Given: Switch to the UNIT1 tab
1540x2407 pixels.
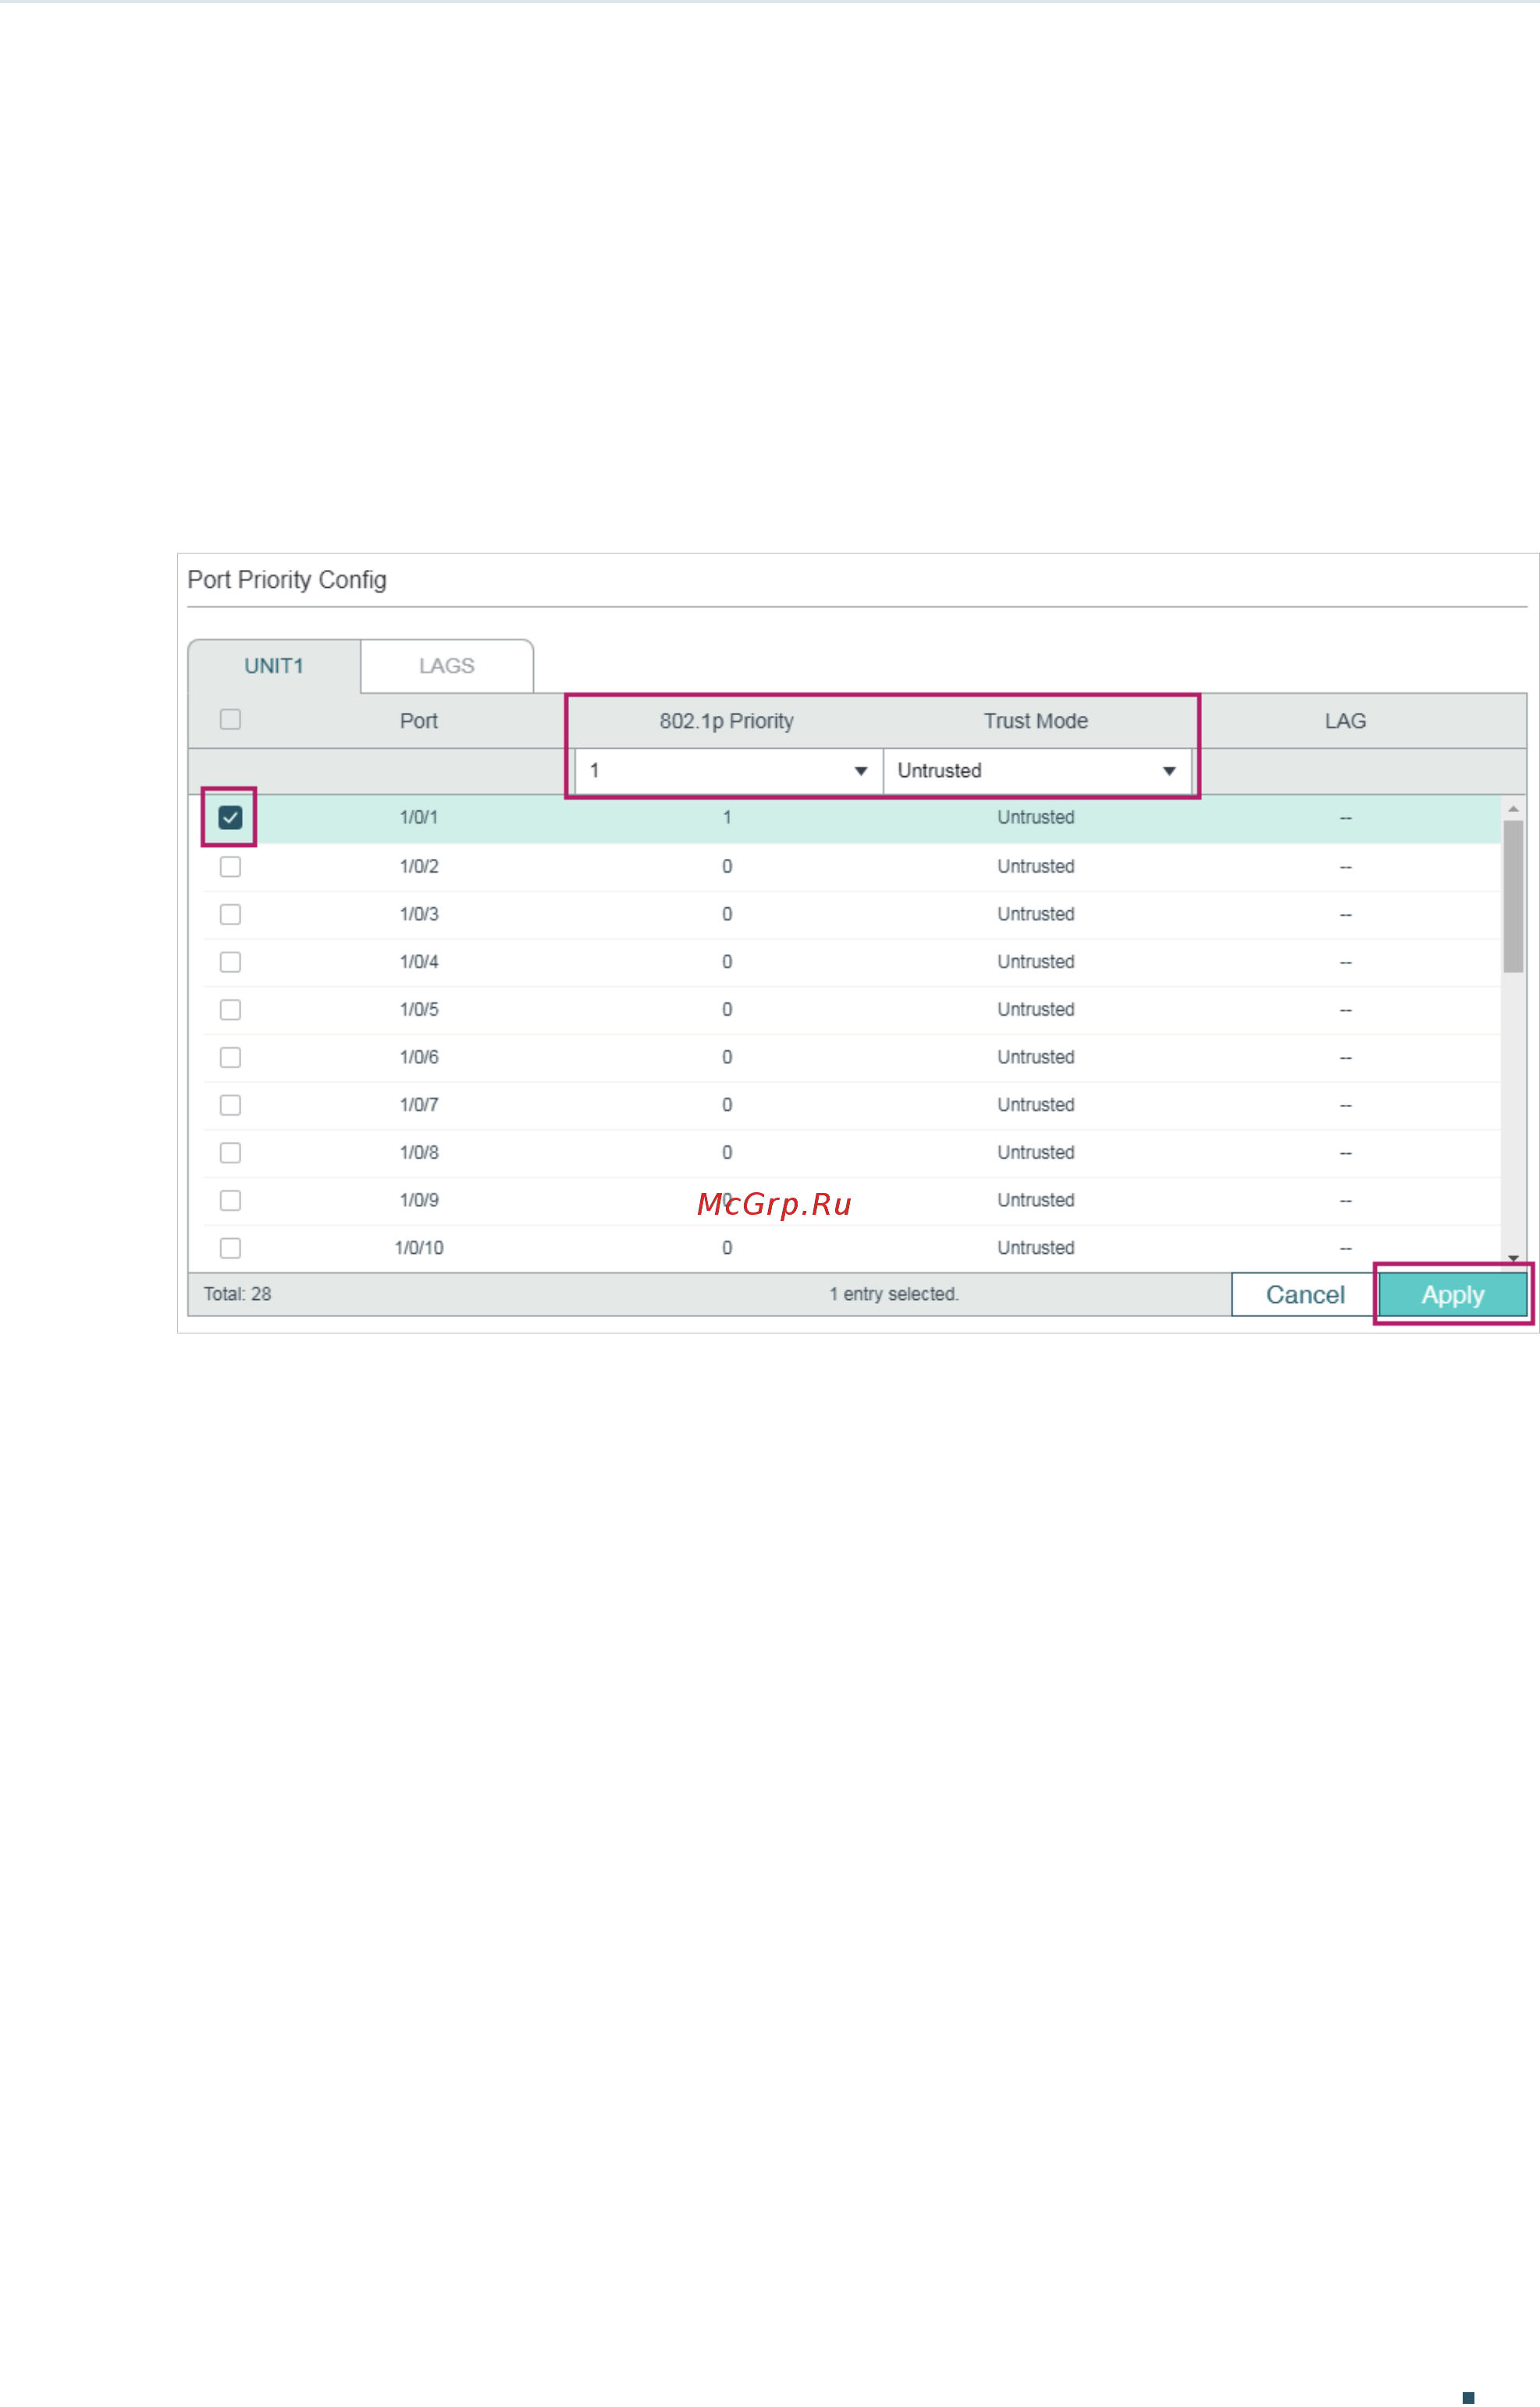Looking at the screenshot, I should [274, 666].
